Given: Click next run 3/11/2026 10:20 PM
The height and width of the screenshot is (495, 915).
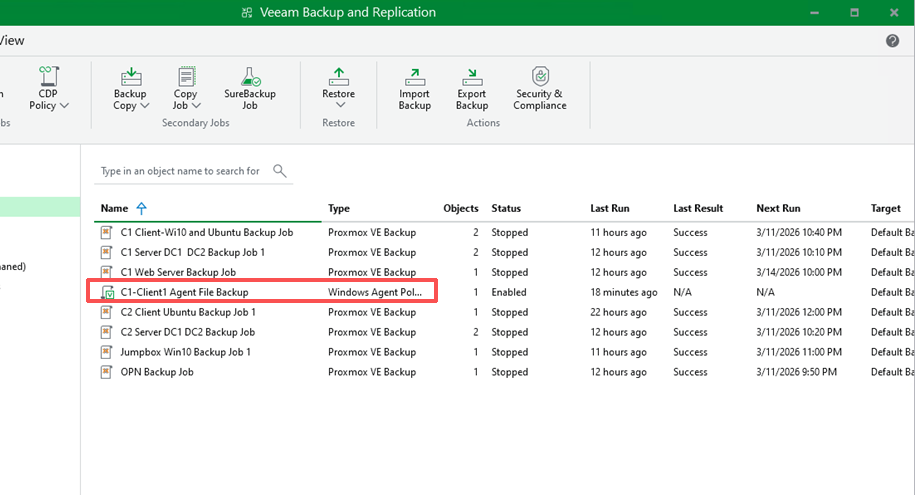Looking at the screenshot, I should (799, 332).
